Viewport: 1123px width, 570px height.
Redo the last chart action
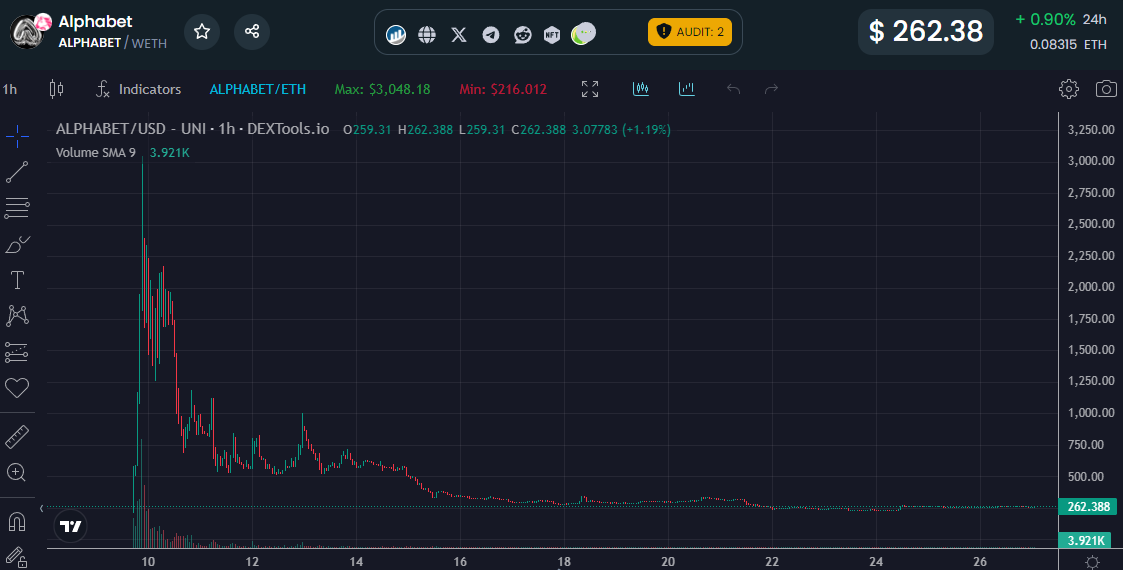771,89
